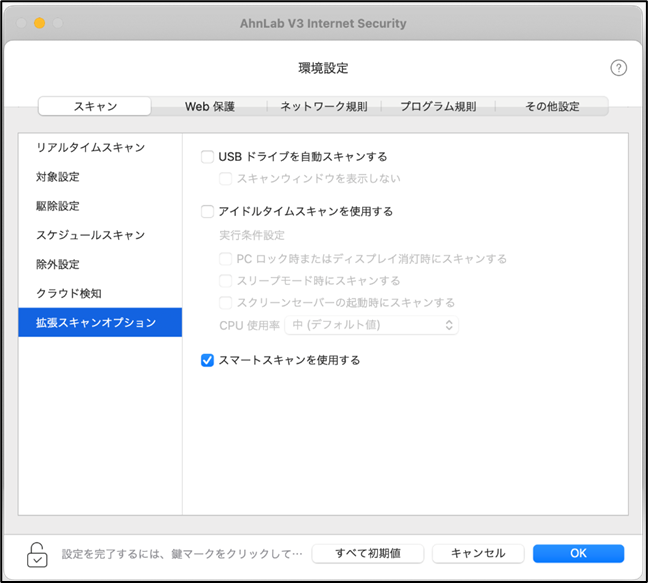The image size is (648, 583).
Task: Select 対象設定 in the sidebar
Action: (x=100, y=177)
